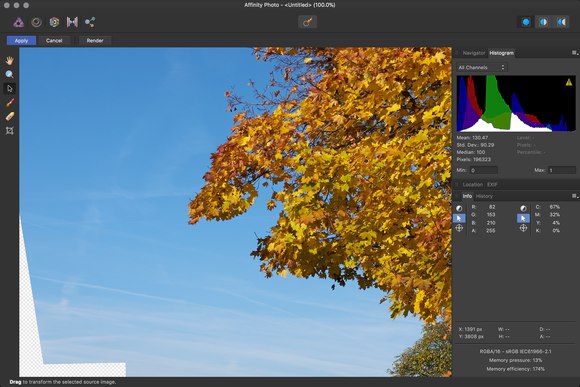Toggle the split view mode button
The height and width of the screenshot is (387, 580).
coord(543,22)
